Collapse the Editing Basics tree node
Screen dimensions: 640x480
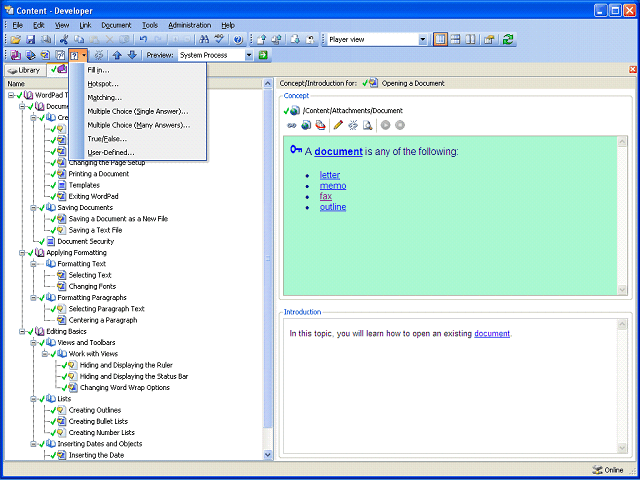(x=22, y=331)
